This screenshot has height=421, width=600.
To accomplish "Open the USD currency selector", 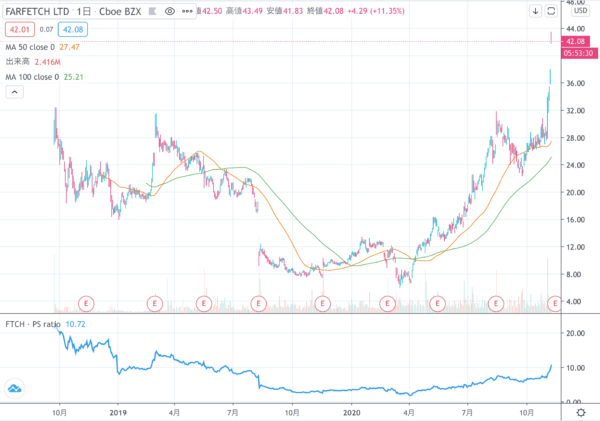I will (580, 11).
